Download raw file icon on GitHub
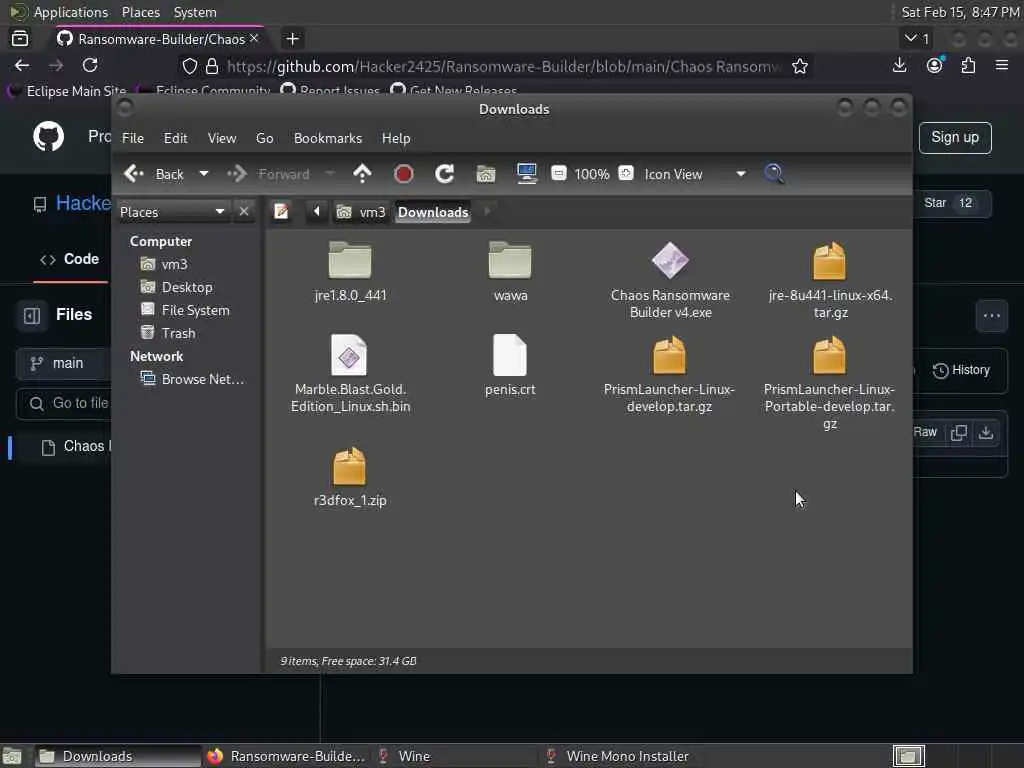The image size is (1024, 768). point(986,432)
